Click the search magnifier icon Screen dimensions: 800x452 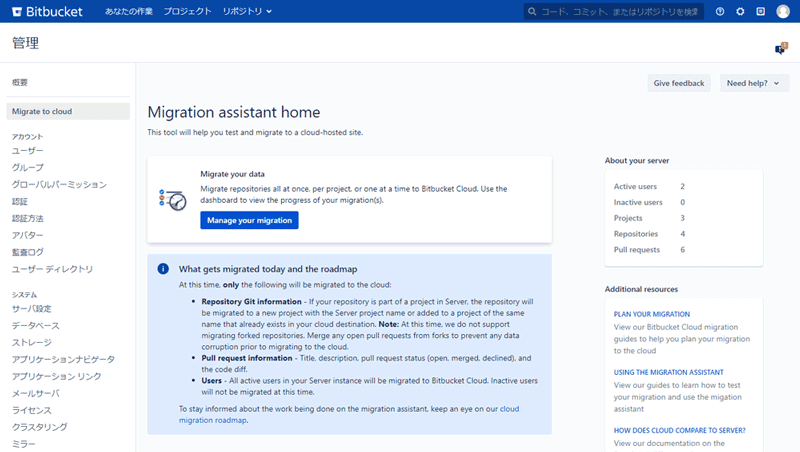[532, 11]
